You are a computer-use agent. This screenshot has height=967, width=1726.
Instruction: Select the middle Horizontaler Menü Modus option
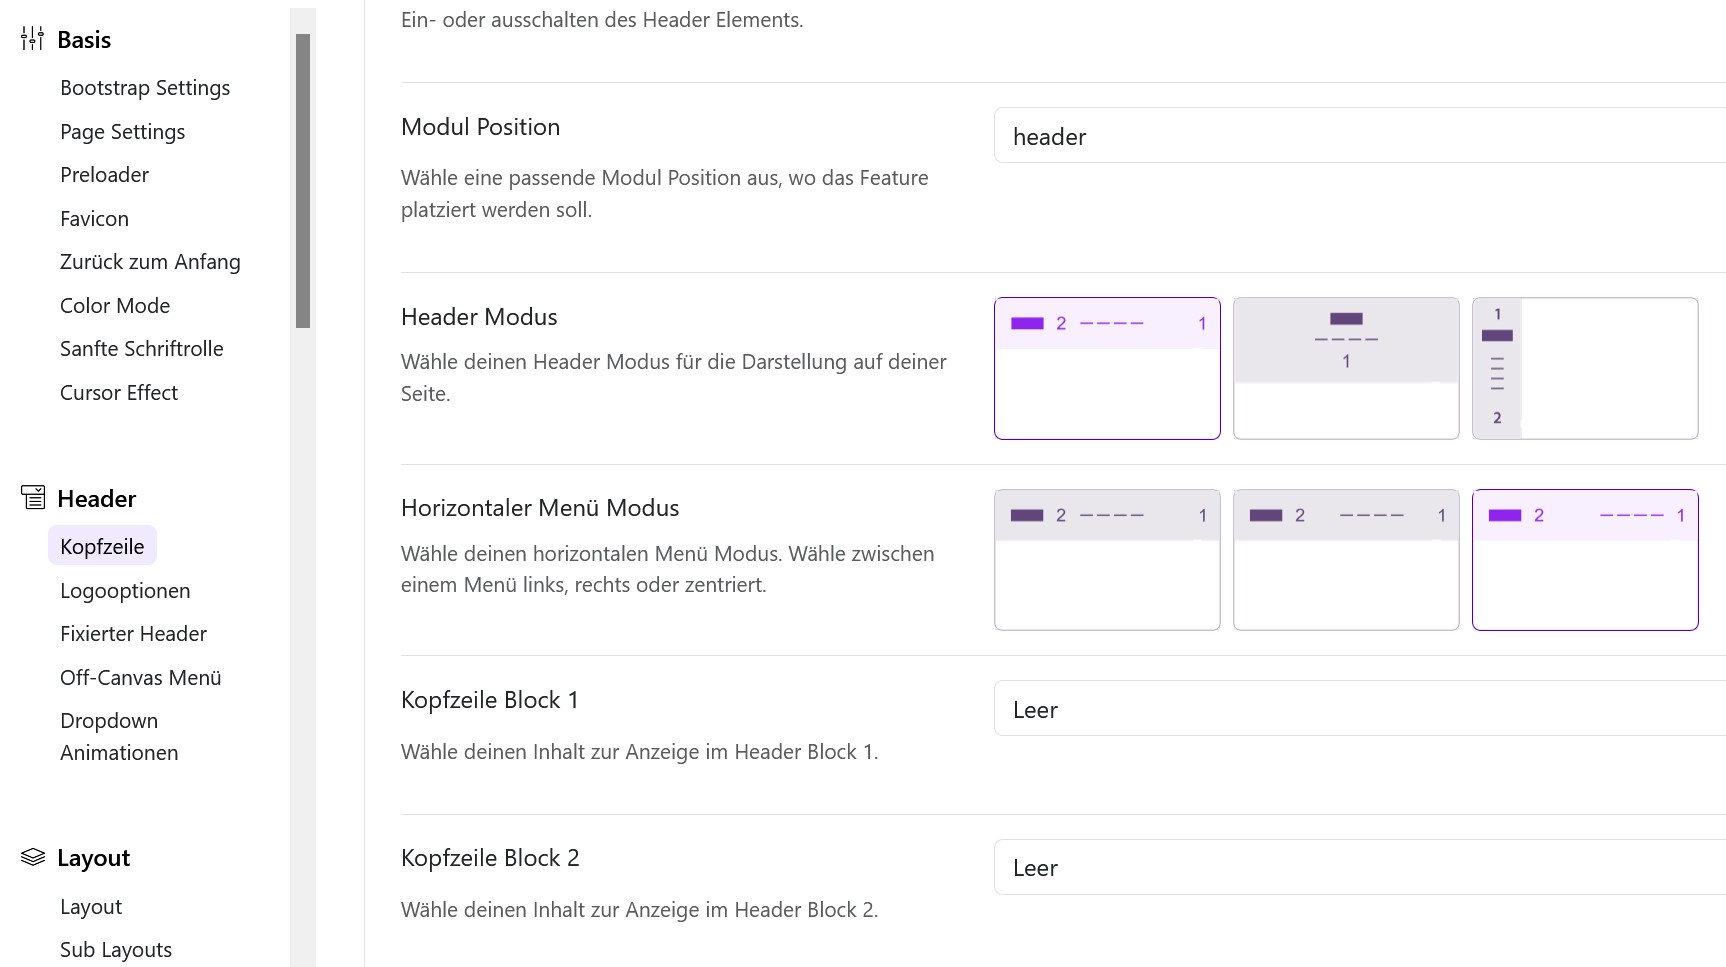click(1346, 559)
